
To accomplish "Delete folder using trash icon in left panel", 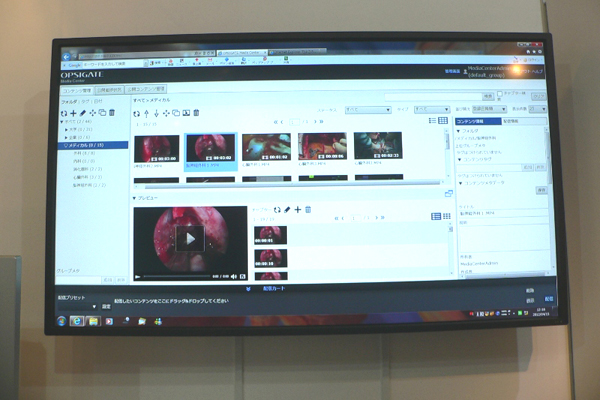I will click(112, 113).
